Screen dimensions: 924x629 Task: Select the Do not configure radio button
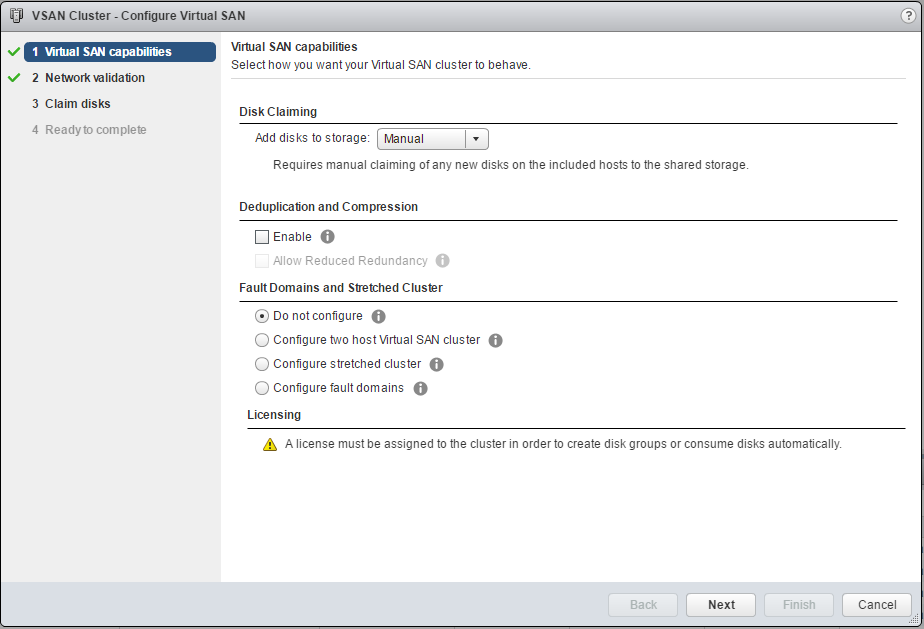pos(262,316)
